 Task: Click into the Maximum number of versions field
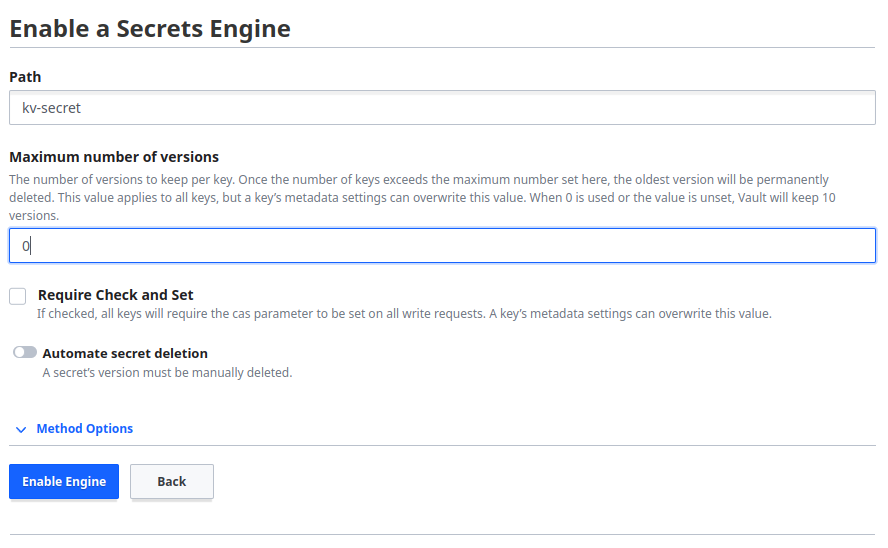(442, 245)
